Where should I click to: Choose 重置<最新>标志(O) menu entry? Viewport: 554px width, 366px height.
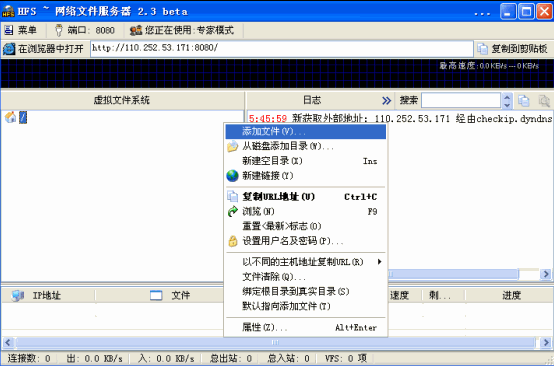pos(306,226)
